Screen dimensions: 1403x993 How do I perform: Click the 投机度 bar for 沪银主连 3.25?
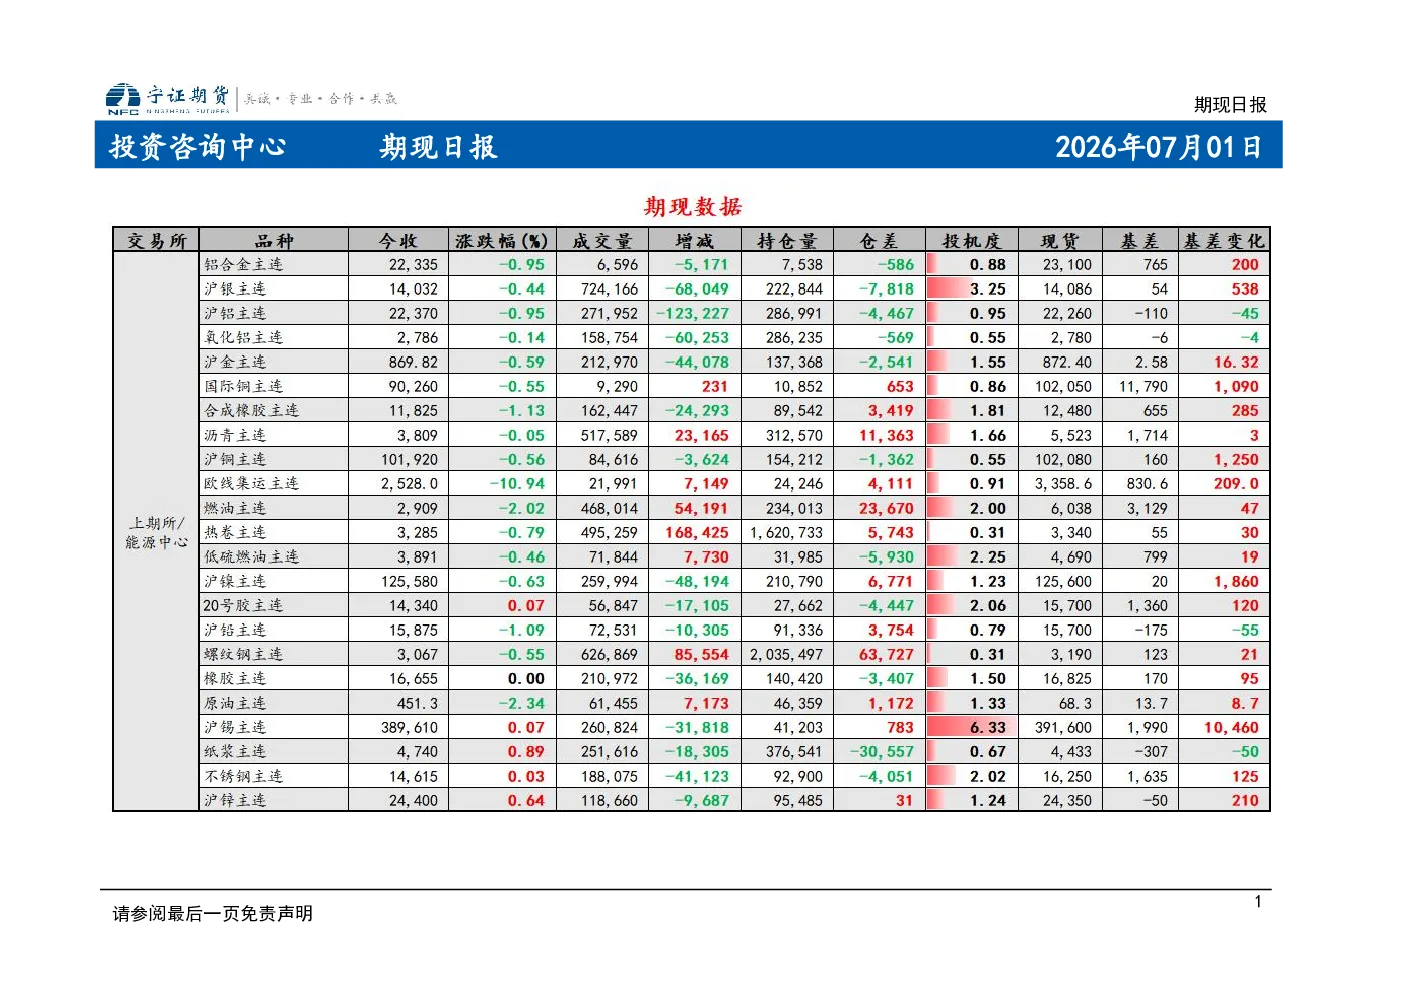950,289
